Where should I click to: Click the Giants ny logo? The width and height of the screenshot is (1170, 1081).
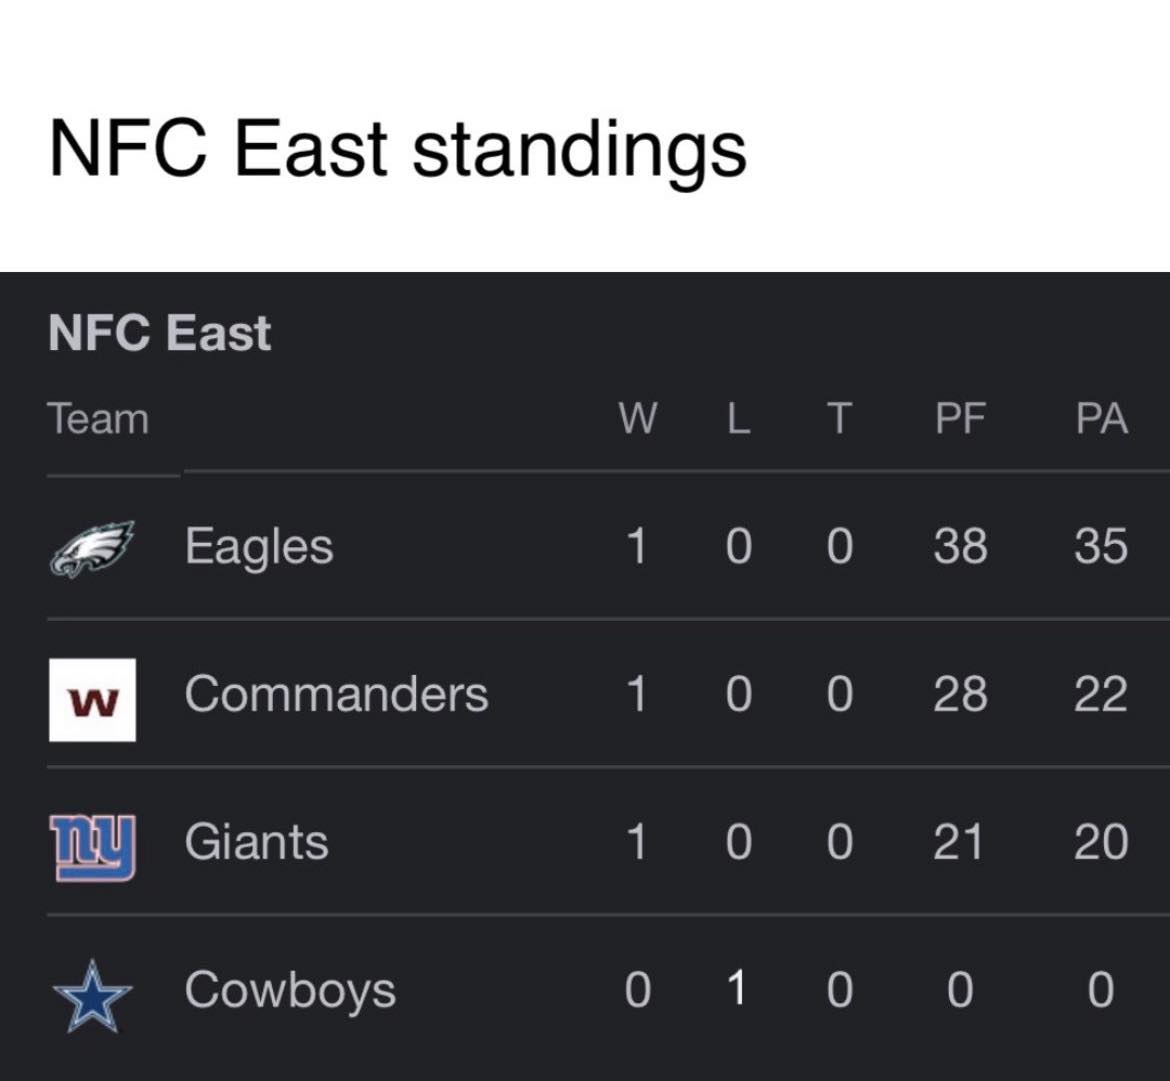(93, 847)
